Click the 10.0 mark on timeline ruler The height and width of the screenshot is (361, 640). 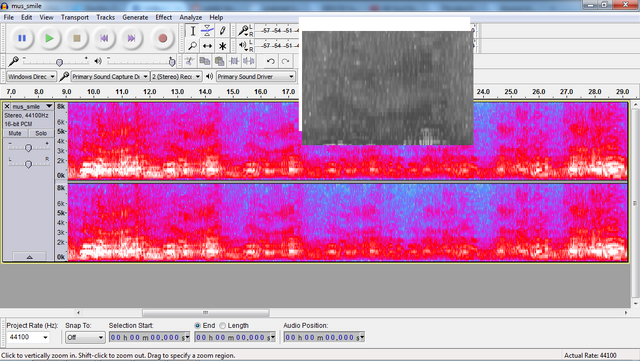[93, 92]
